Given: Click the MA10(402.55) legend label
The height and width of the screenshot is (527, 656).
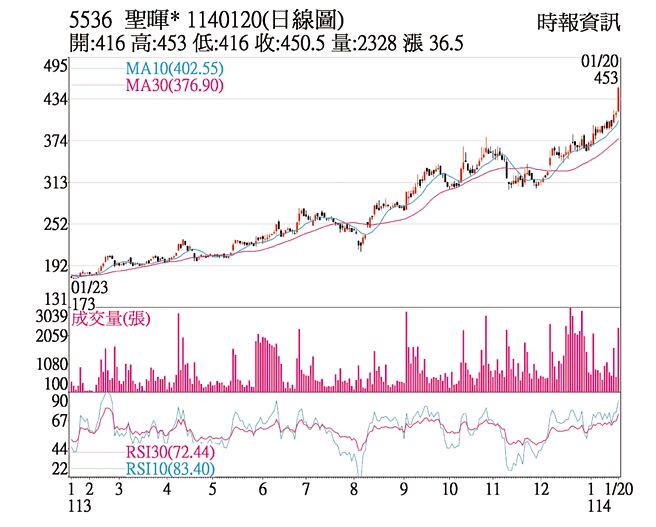Looking at the screenshot, I should tap(175, 69).
